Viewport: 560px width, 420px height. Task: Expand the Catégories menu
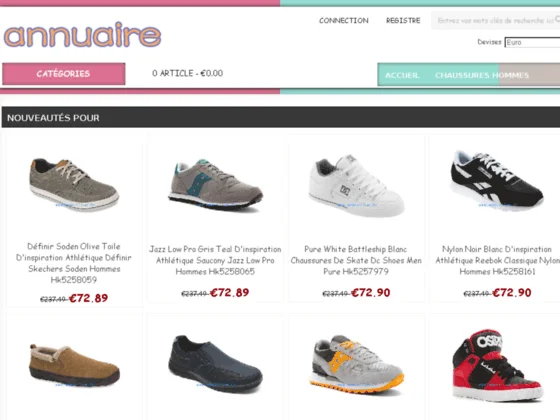point(64,74)
